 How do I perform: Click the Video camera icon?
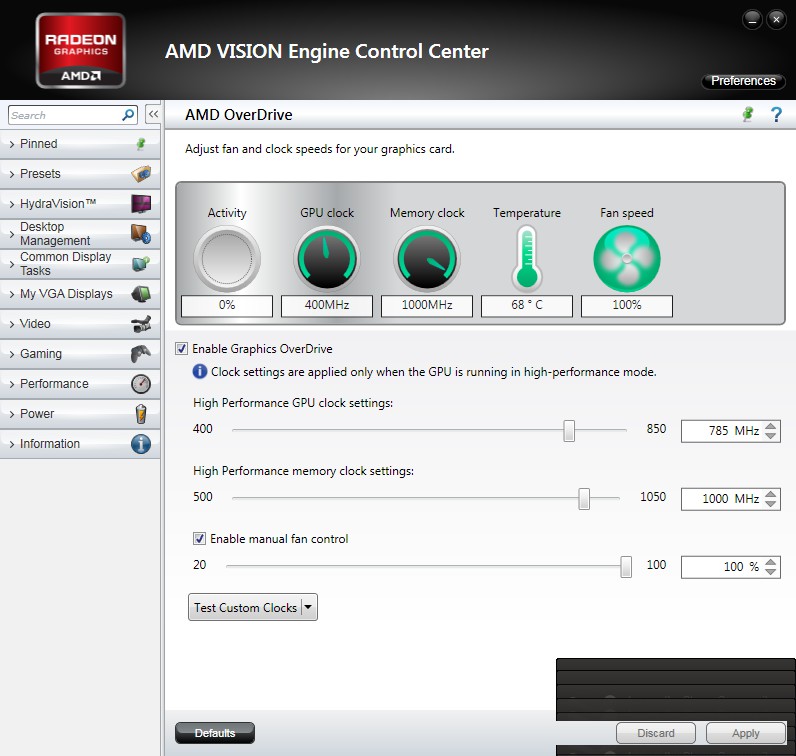141,324
